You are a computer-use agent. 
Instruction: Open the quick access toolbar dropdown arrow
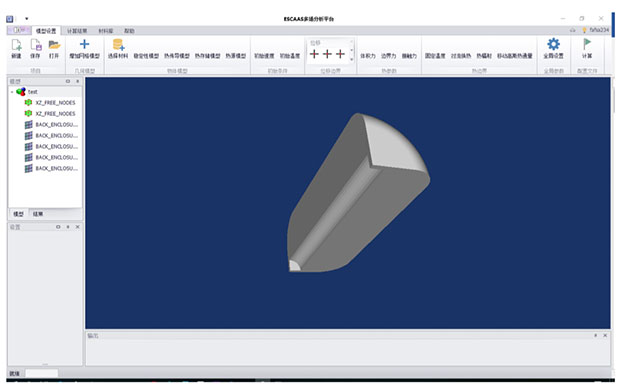26,19
